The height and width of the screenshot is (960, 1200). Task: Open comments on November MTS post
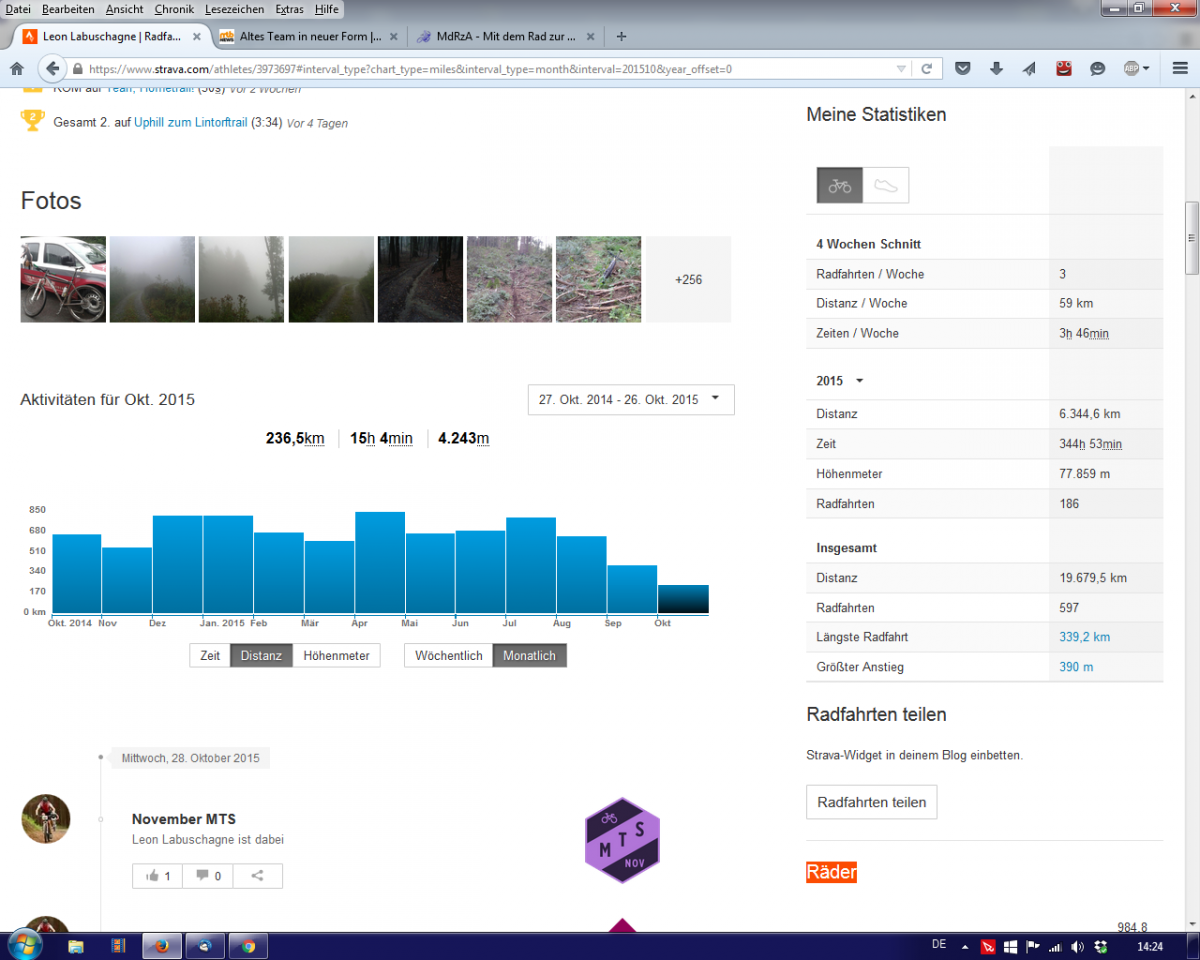click(208, 876)
